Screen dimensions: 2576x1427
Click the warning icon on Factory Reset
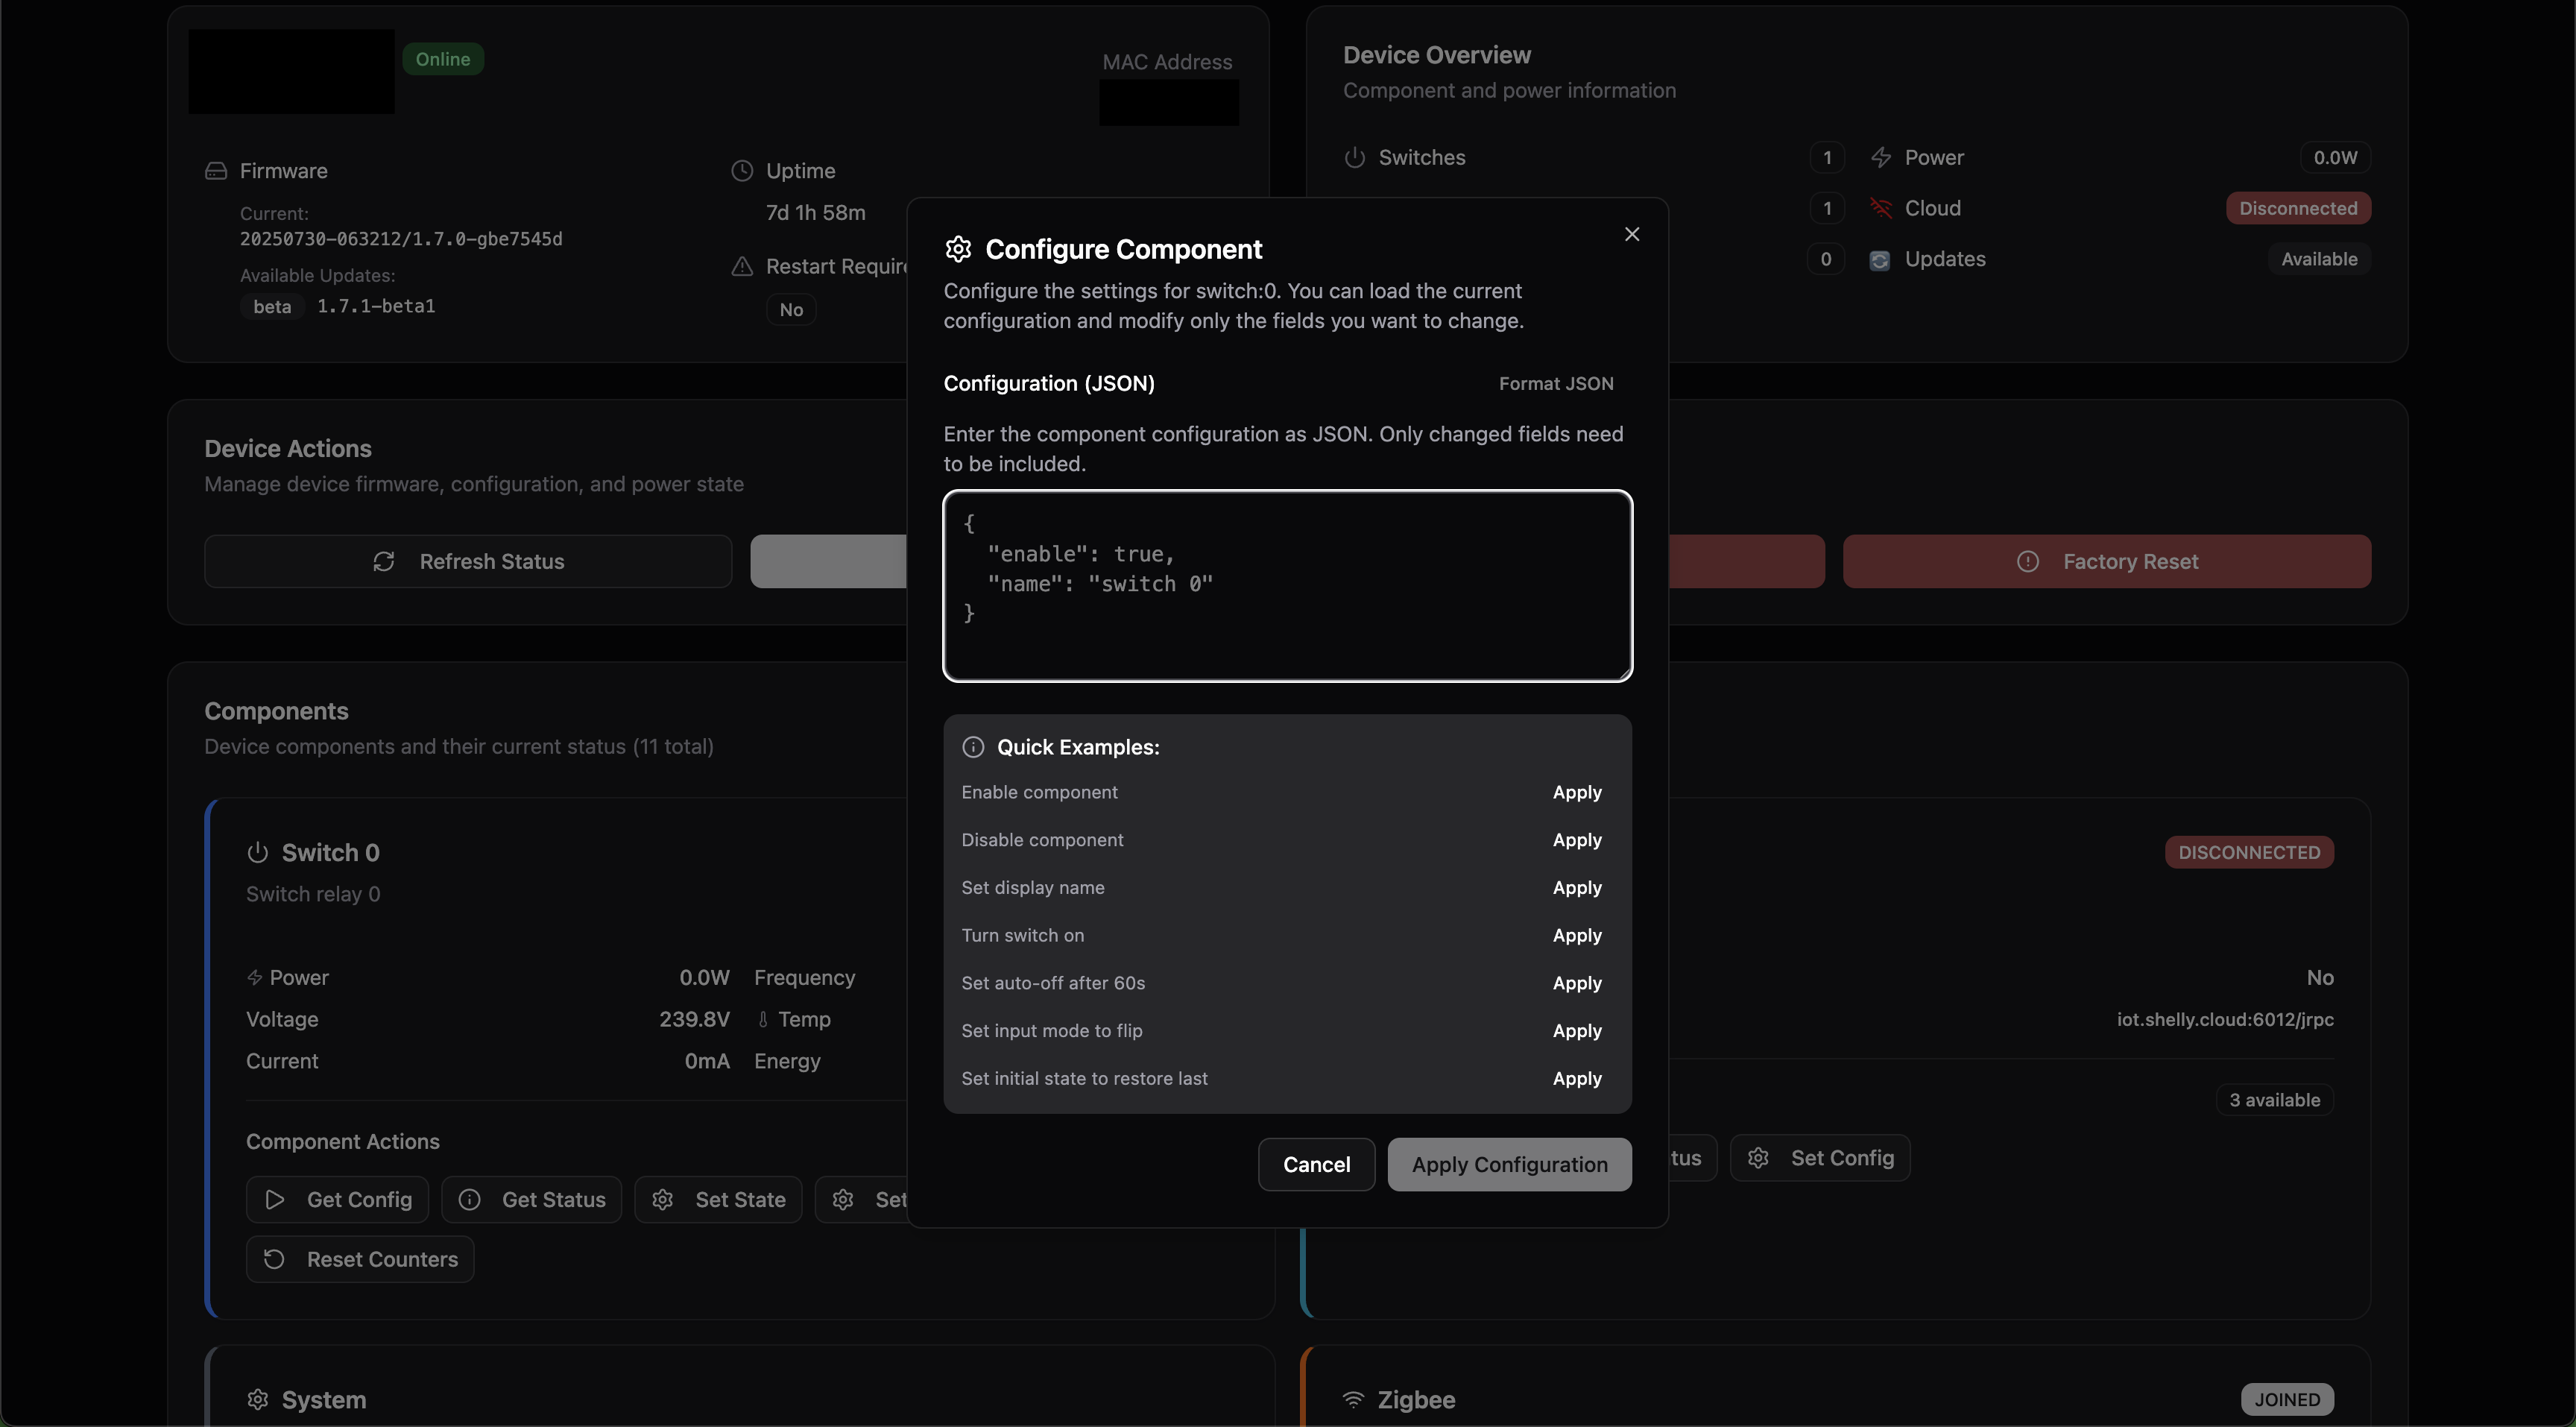(x=2027, y=562)
